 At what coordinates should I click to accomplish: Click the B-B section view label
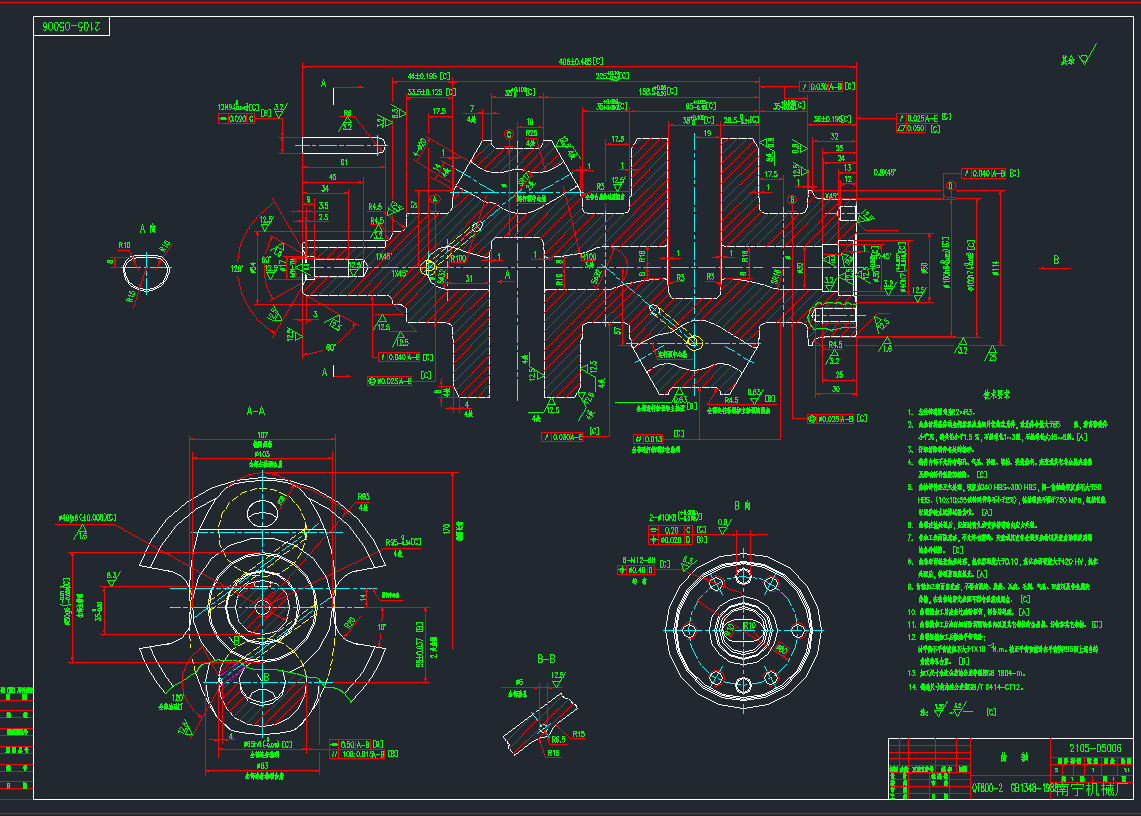(x=547, y=658)
